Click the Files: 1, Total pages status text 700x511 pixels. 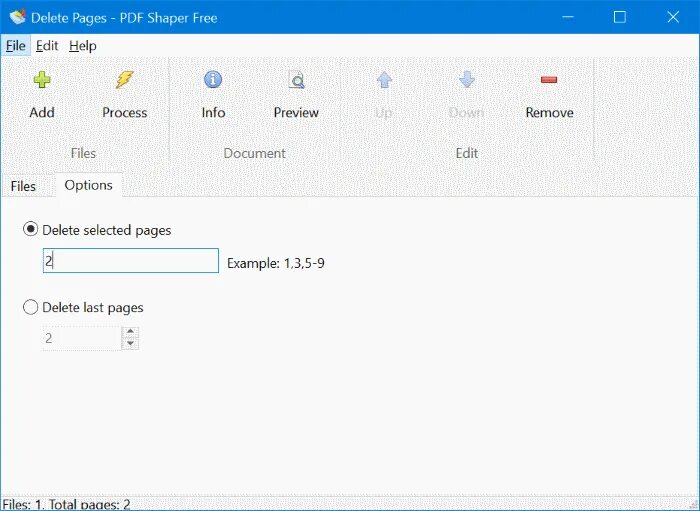click(x=67, y=504)
